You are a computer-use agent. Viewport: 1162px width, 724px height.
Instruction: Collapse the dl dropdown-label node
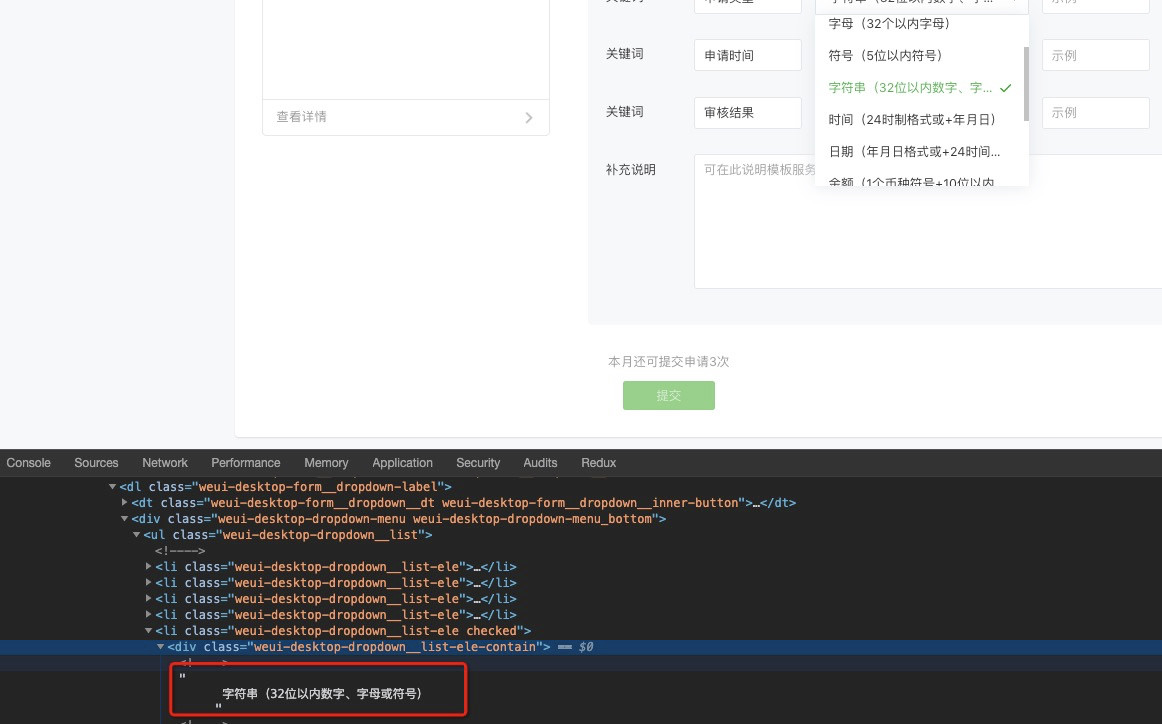[x=113, y=487]
